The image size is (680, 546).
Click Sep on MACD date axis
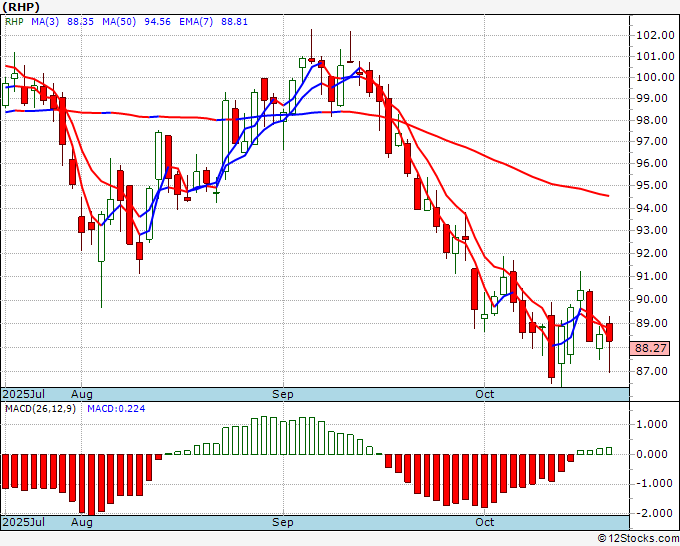[283, 523]
